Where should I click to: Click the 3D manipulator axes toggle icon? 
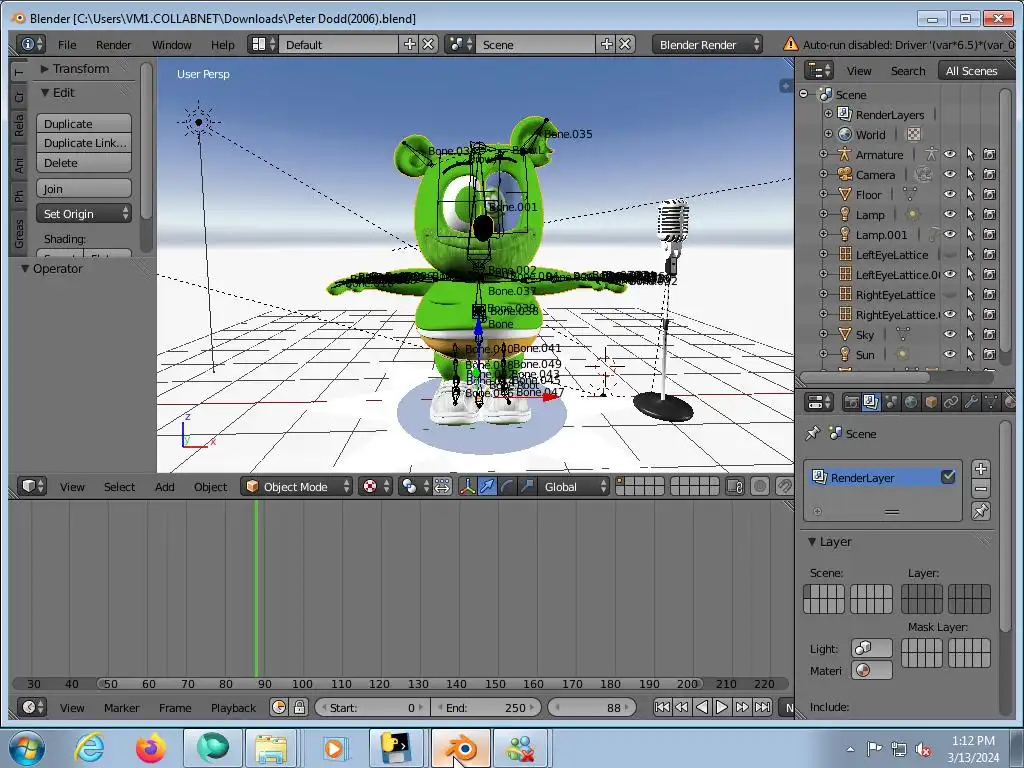coord(468,487)
